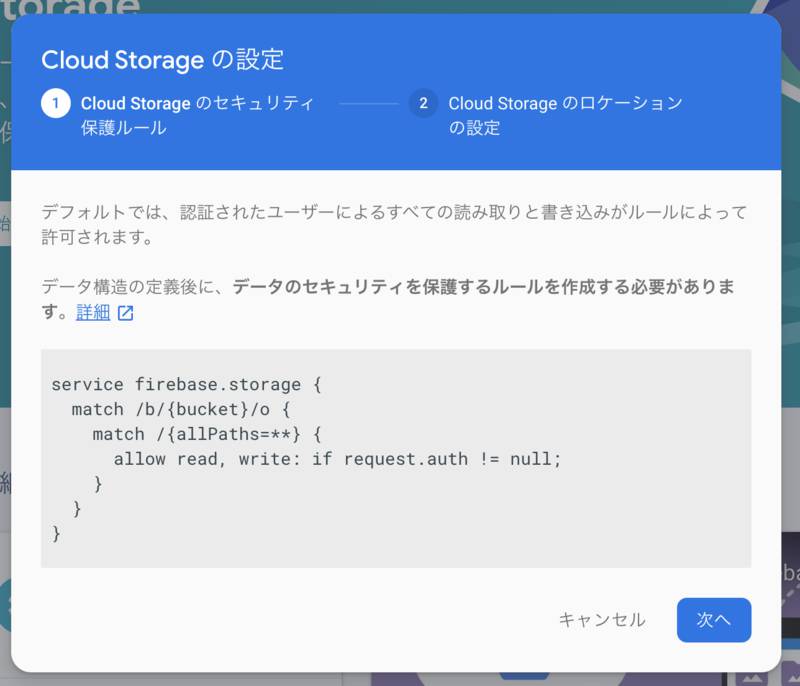The image size is (800, 686).
Task: Click the Cloud Storage の設定 dialog title
Action: point(162,60)
